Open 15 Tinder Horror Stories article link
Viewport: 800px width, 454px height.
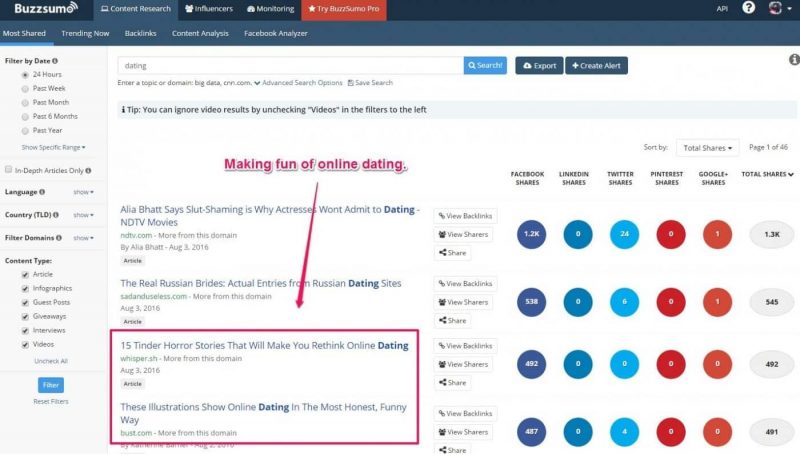click(264, 345)
